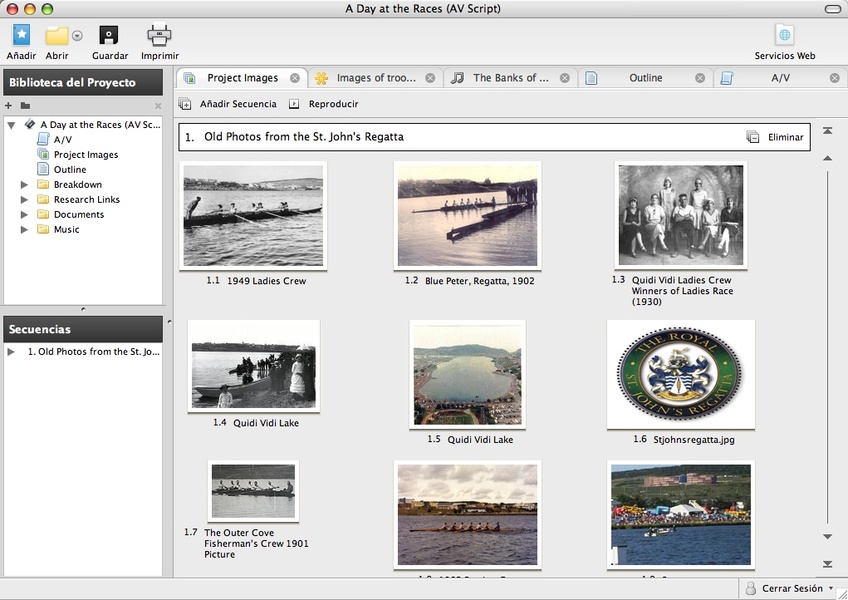Select the Stjohnsregatta.jpg crest thumbnail
The width and height of the screenshot is (848, 600).
(681, 374)
